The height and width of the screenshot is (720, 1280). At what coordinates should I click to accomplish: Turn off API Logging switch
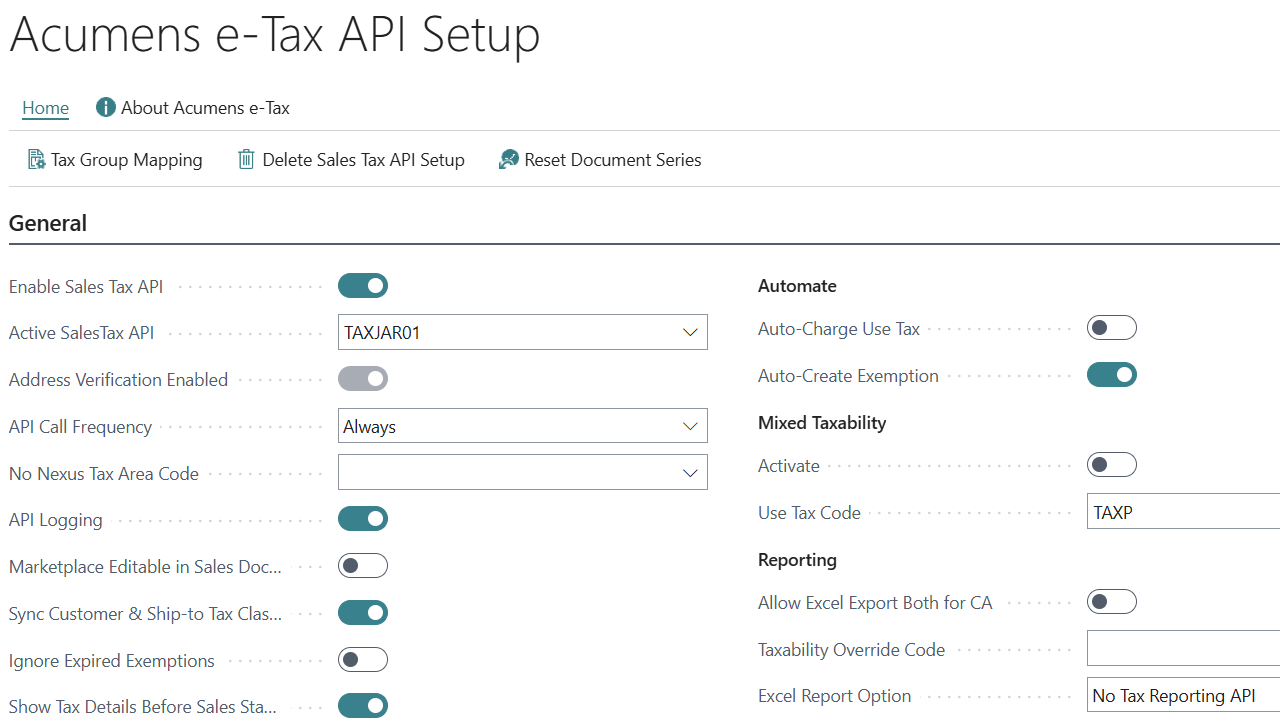[362, 519]
